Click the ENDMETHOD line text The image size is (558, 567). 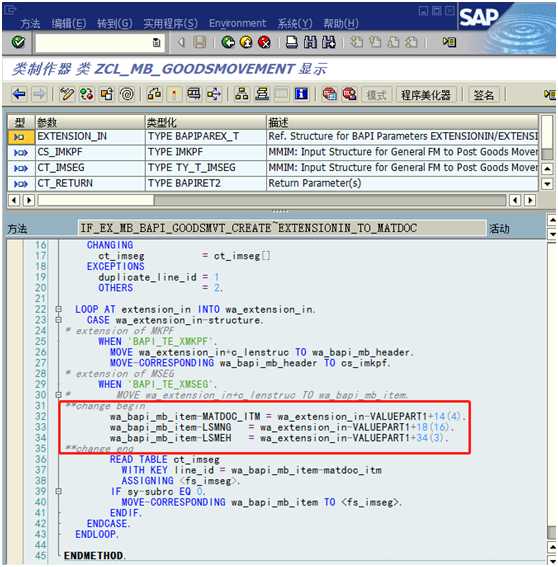[94, 555]
